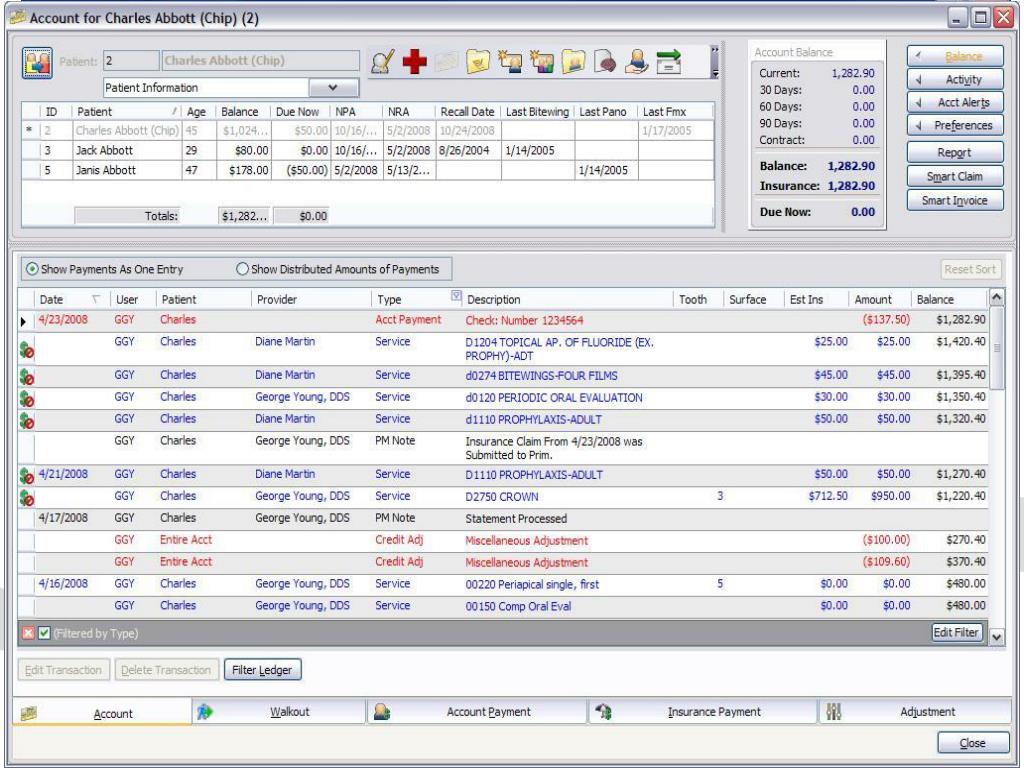Click the edit patient pencil icon
The height and width of the screenshot is (768, 1024).
pyautogui.click(x=382, y=62)
